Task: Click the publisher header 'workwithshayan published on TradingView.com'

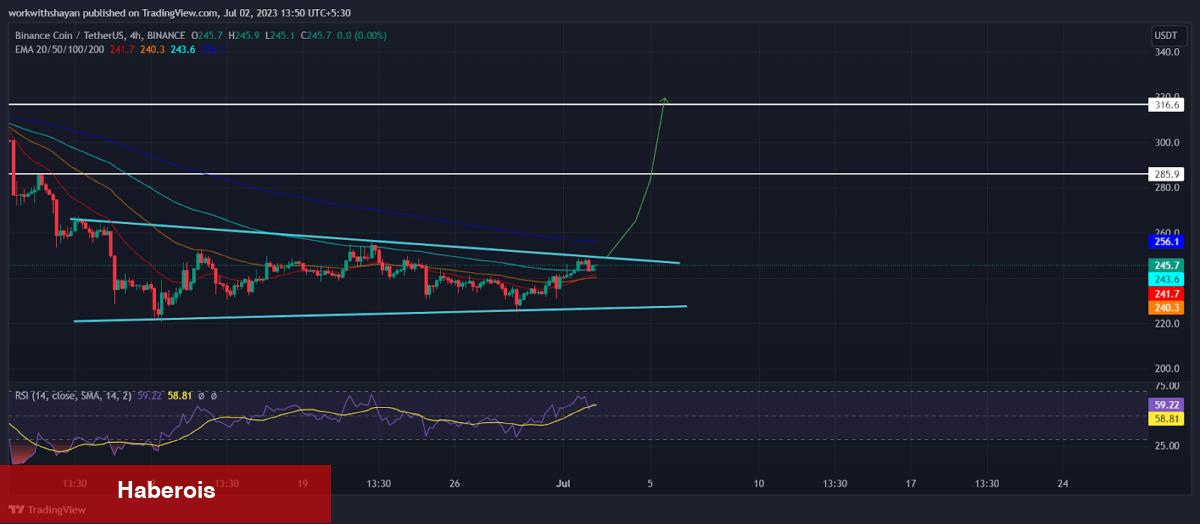Action: click(x=115, y=14)
